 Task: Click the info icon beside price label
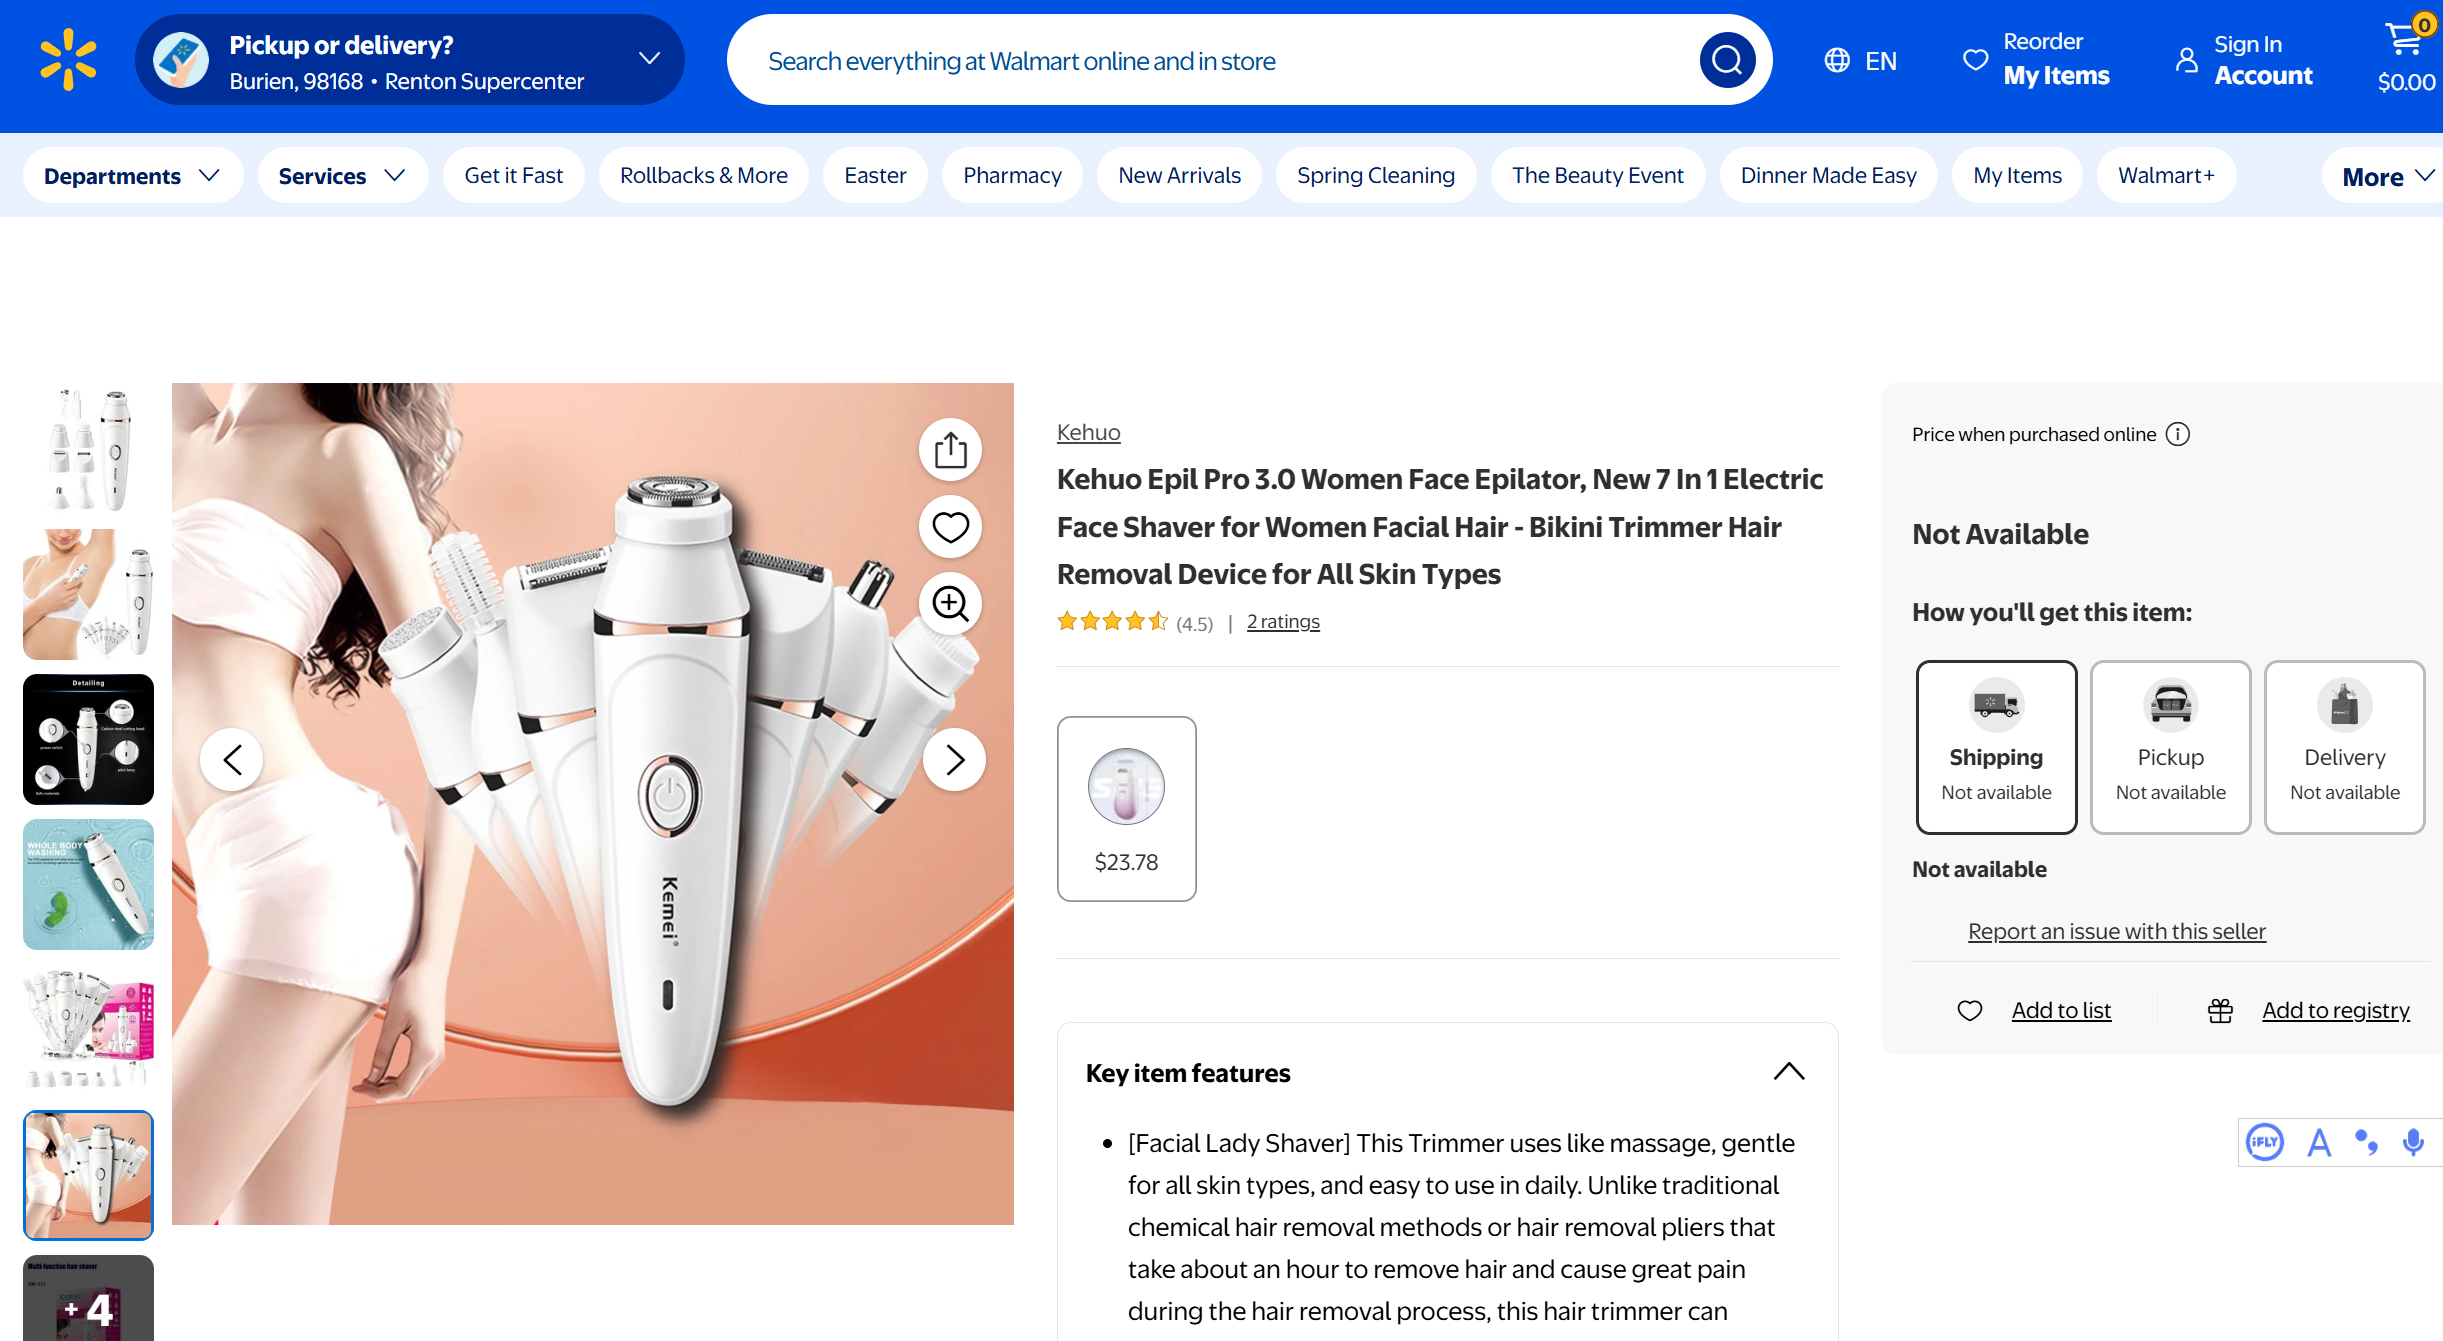[2177, 434]
